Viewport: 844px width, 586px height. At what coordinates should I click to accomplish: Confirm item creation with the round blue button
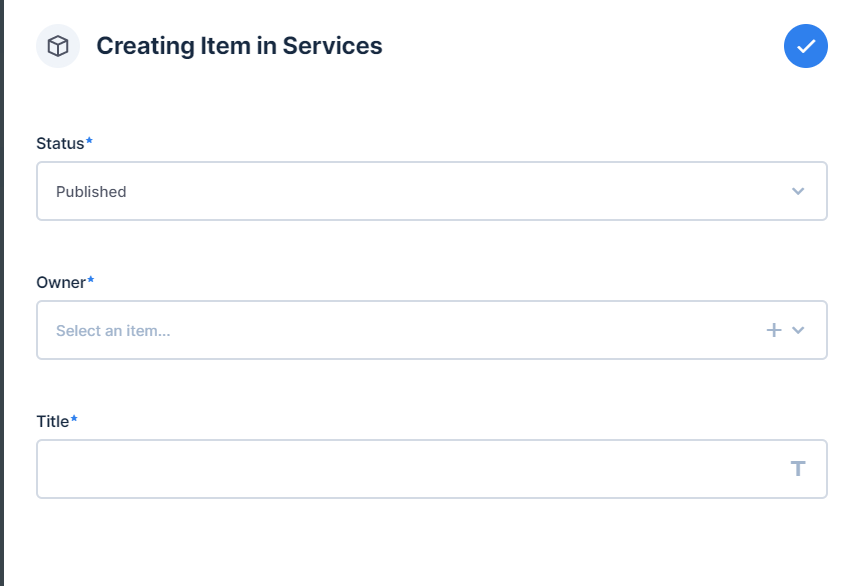click(x=805, y=46)
